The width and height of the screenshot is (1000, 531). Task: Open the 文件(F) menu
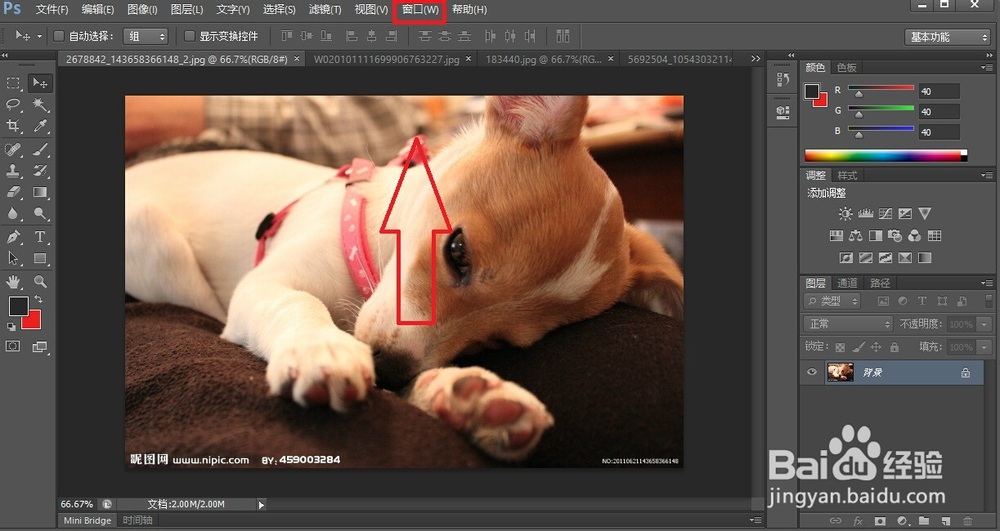coord(52,10)
